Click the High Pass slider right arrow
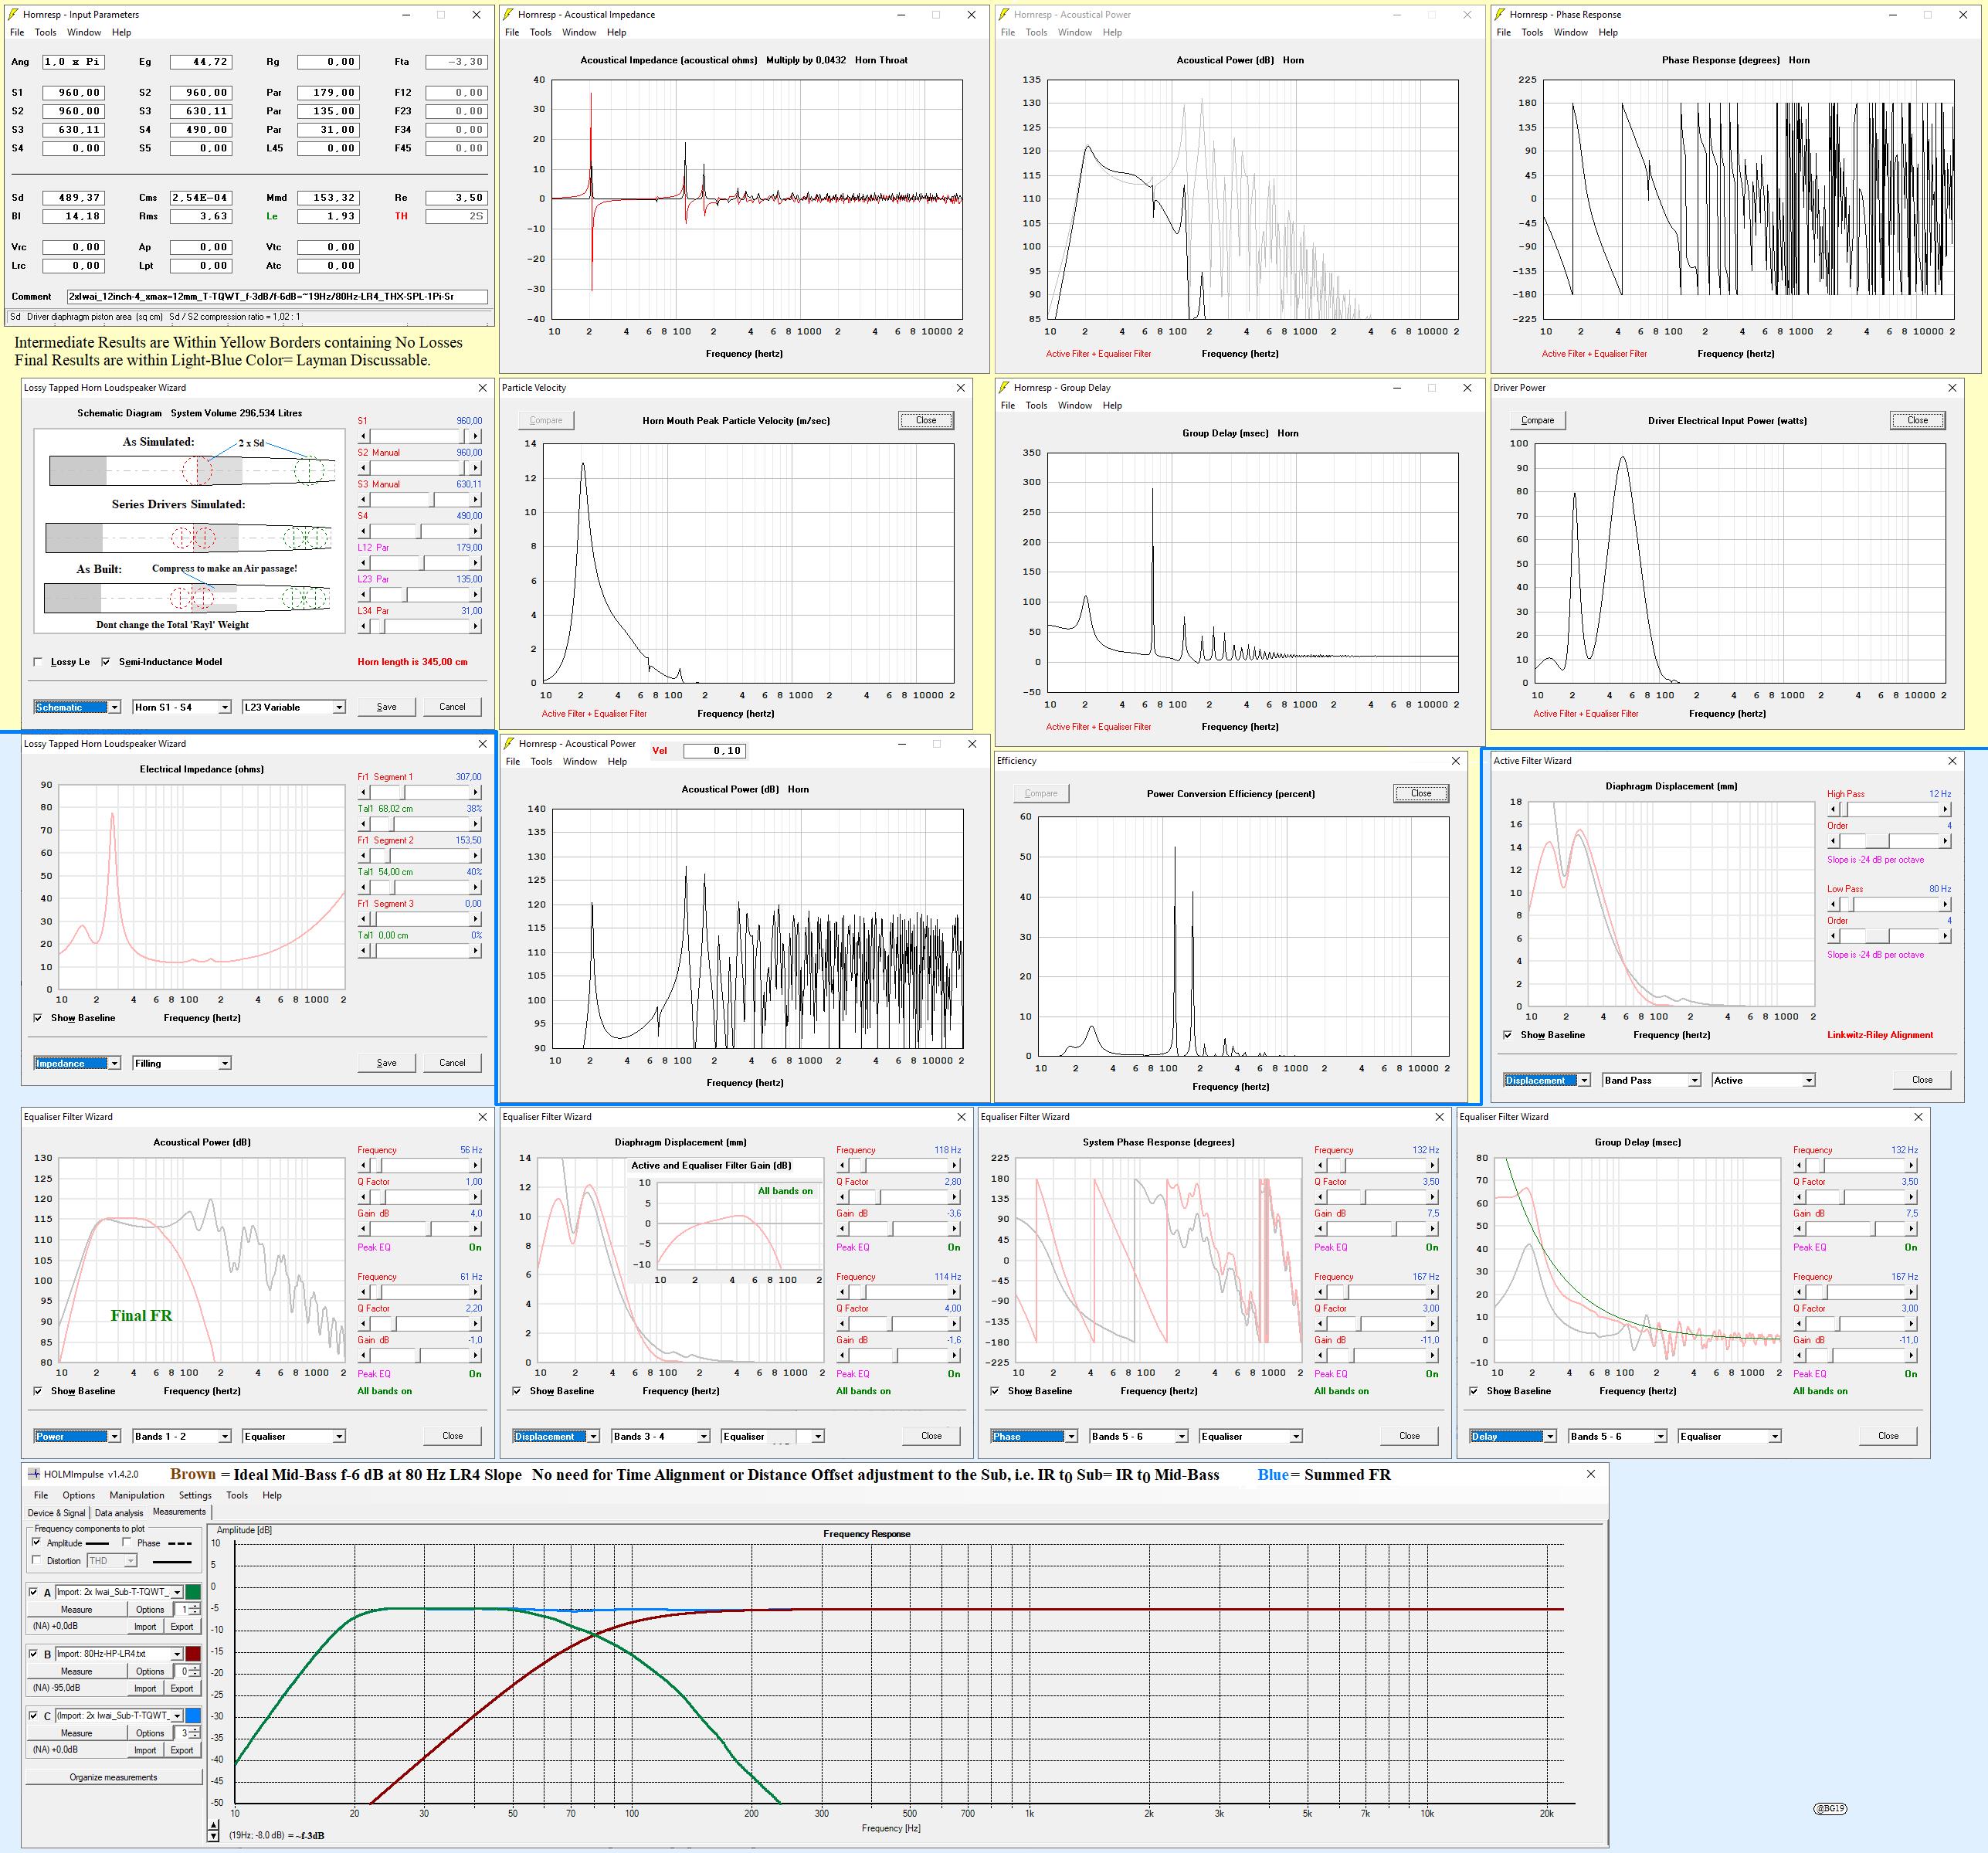 [1945, 809]
